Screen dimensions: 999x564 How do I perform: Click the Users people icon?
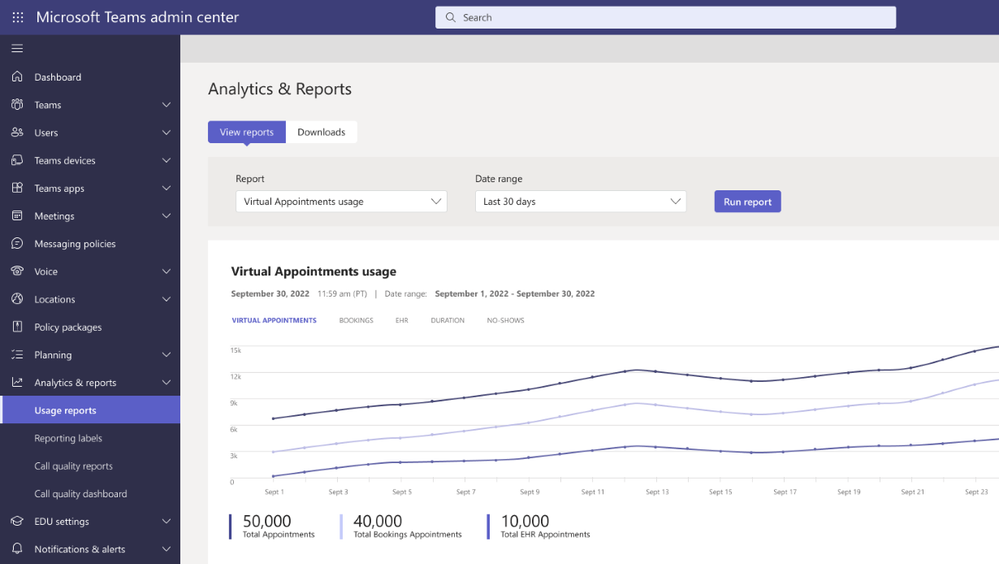[x=17, y=132]
